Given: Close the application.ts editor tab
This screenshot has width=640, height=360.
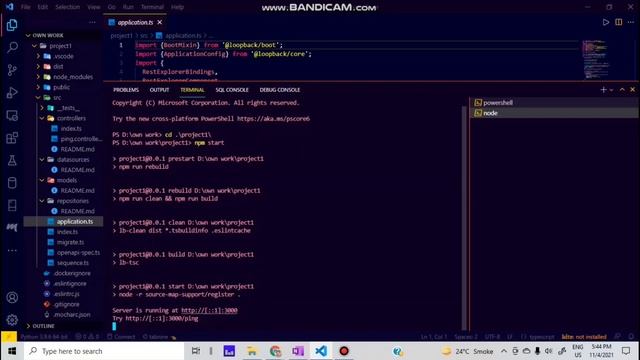Looking at the screenshot, I should click(160, 22).
